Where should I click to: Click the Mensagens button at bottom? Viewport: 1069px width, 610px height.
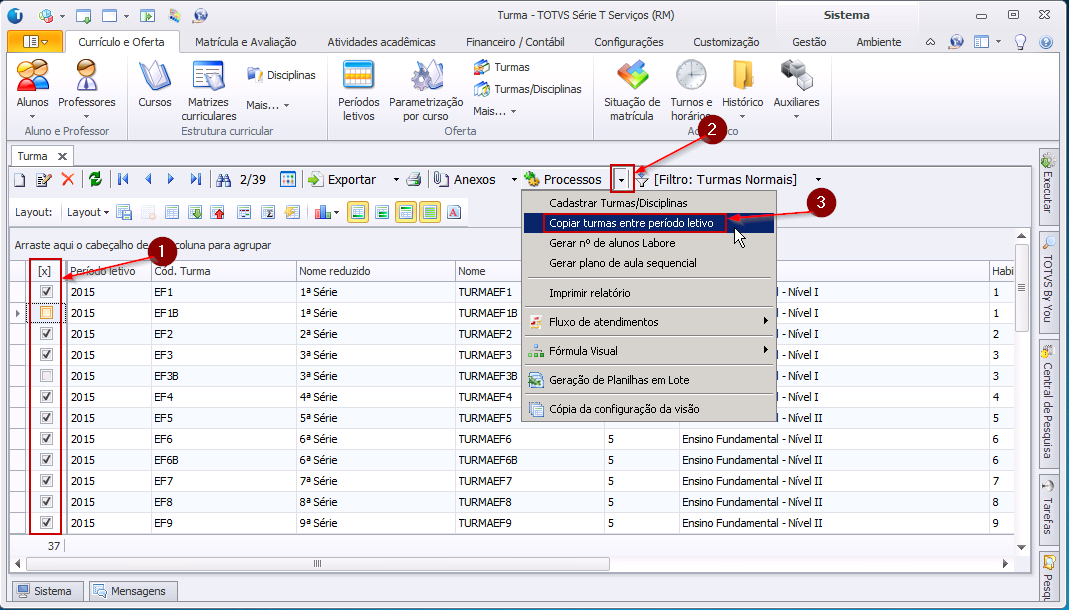tap(133, 591)
